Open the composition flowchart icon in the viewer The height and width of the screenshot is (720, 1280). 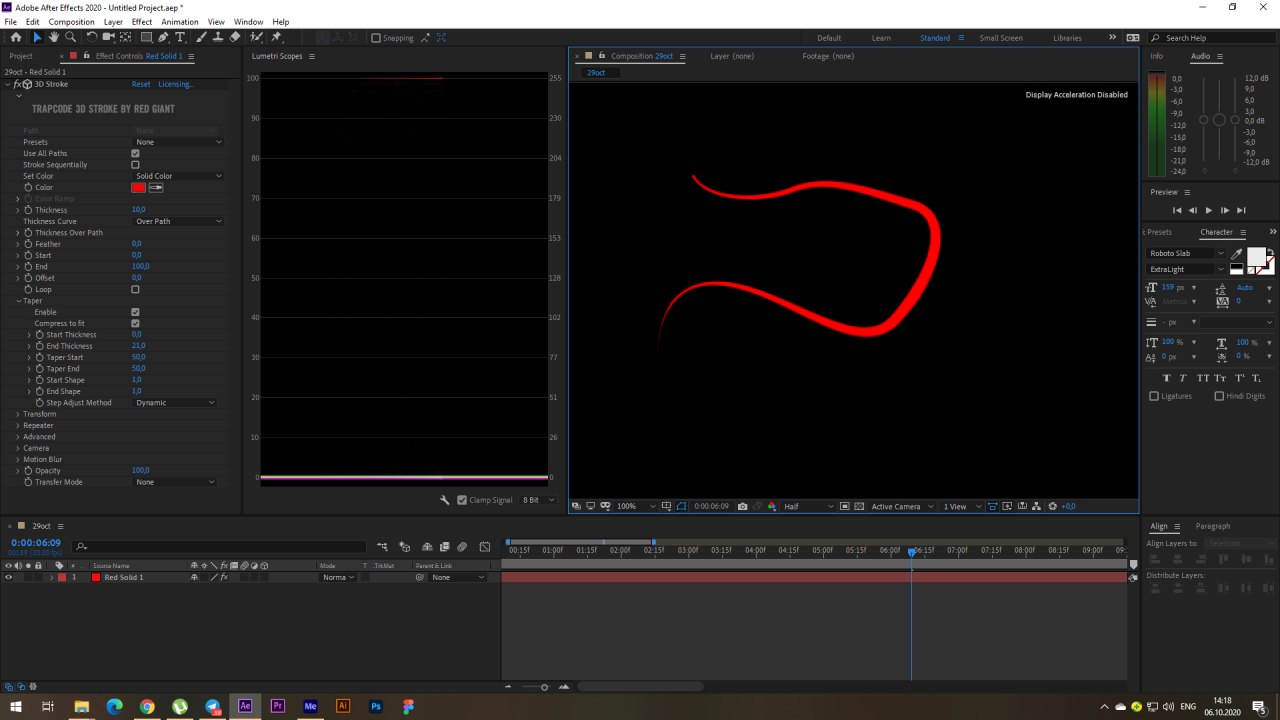click(1037, 506)
